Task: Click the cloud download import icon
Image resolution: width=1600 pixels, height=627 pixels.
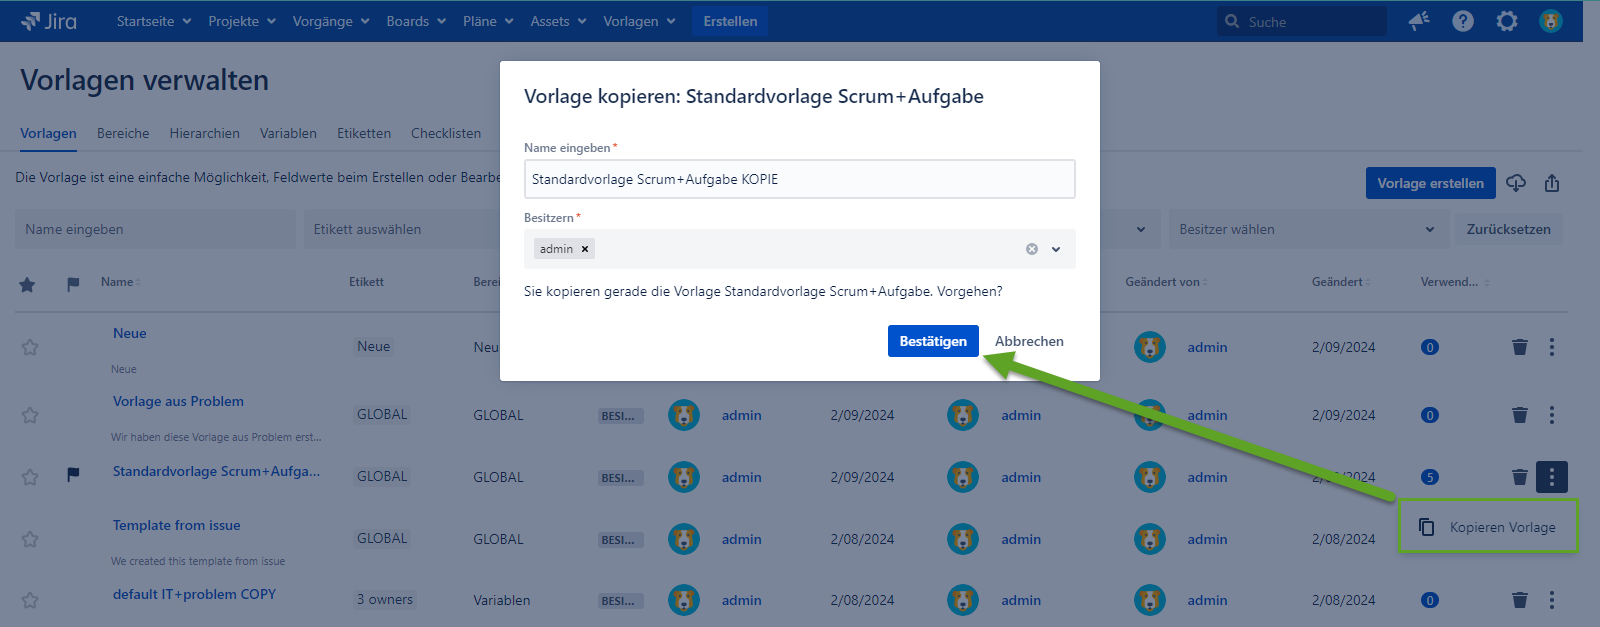Action: 1516,183
